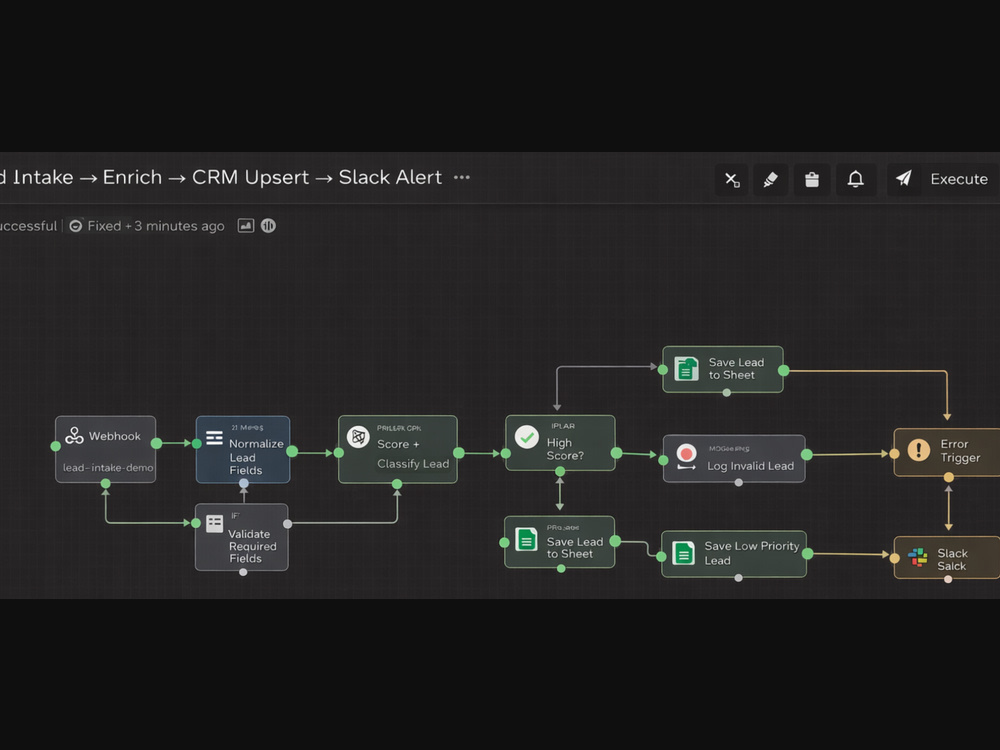Click the image icon next to the timestamp

[x=246, y=226]
